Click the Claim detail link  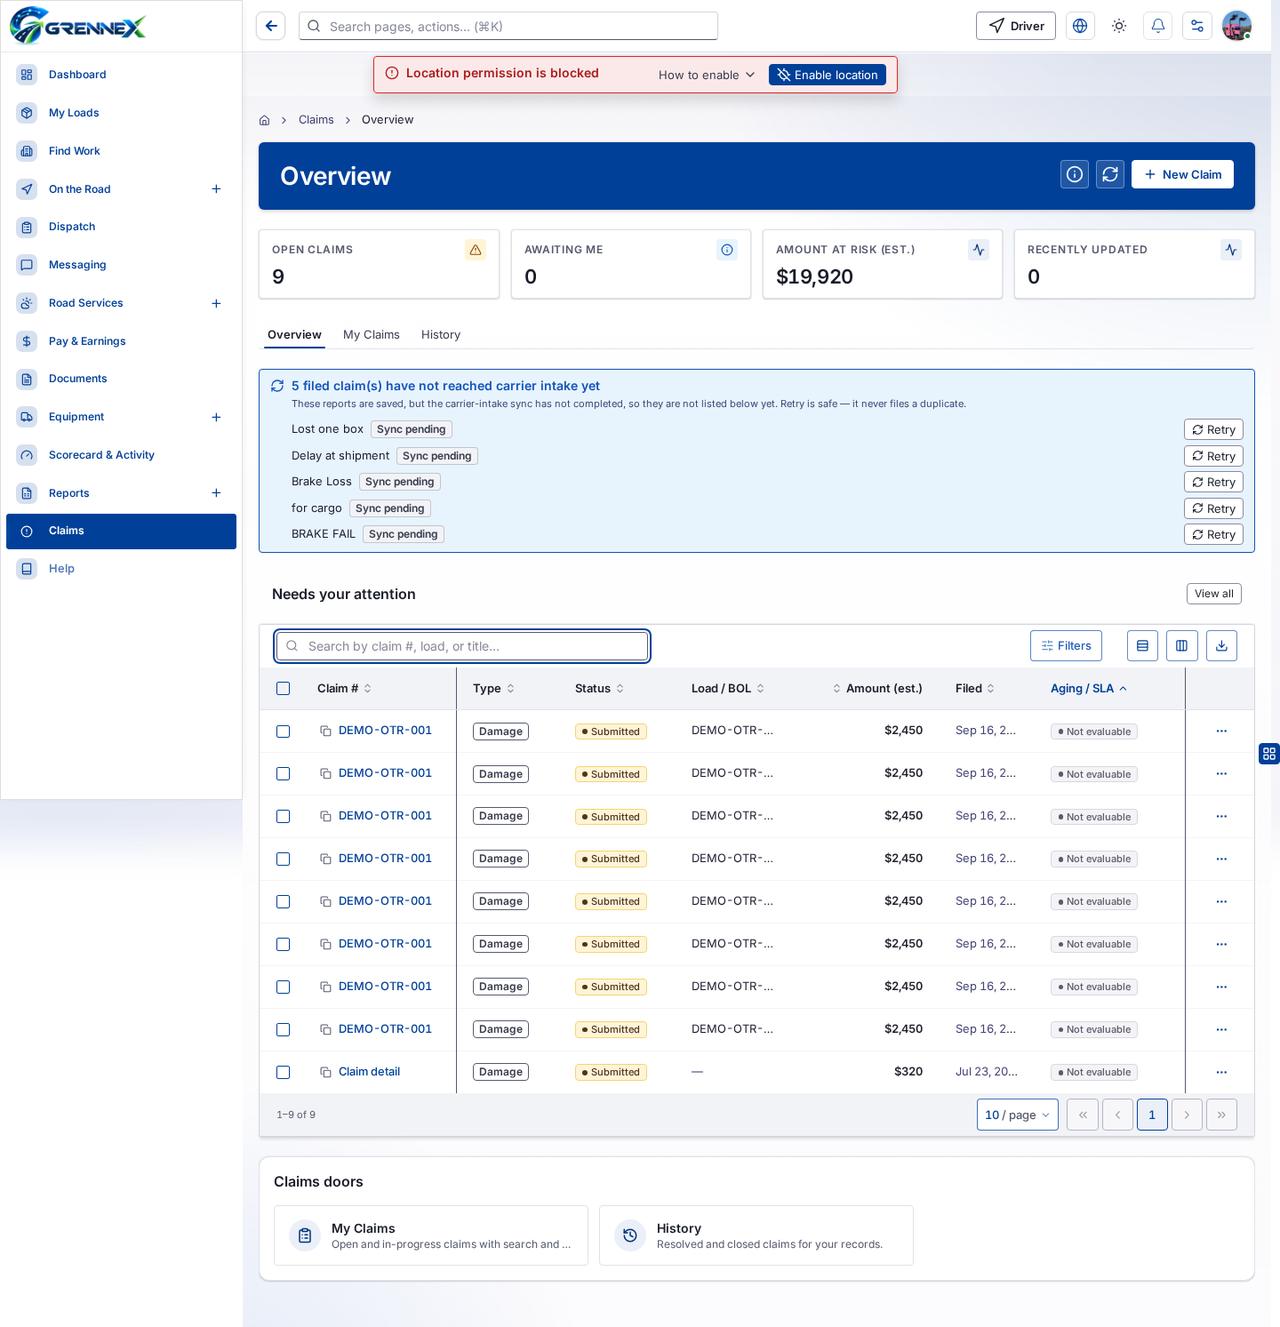pyautogui.click(x=369, y=1072)
